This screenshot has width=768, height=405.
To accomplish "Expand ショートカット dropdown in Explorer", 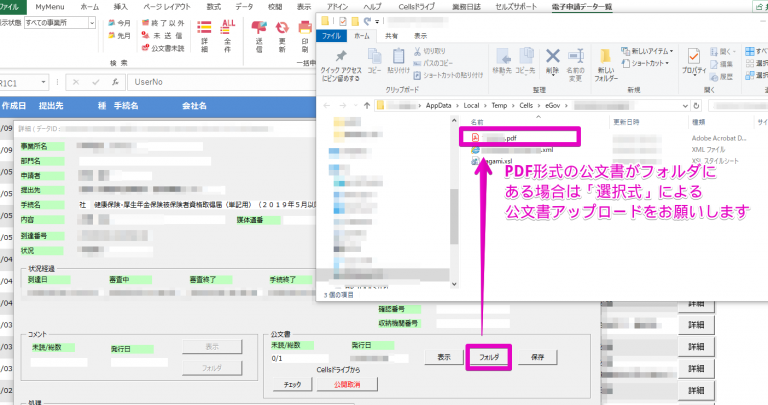I will 667,63.
